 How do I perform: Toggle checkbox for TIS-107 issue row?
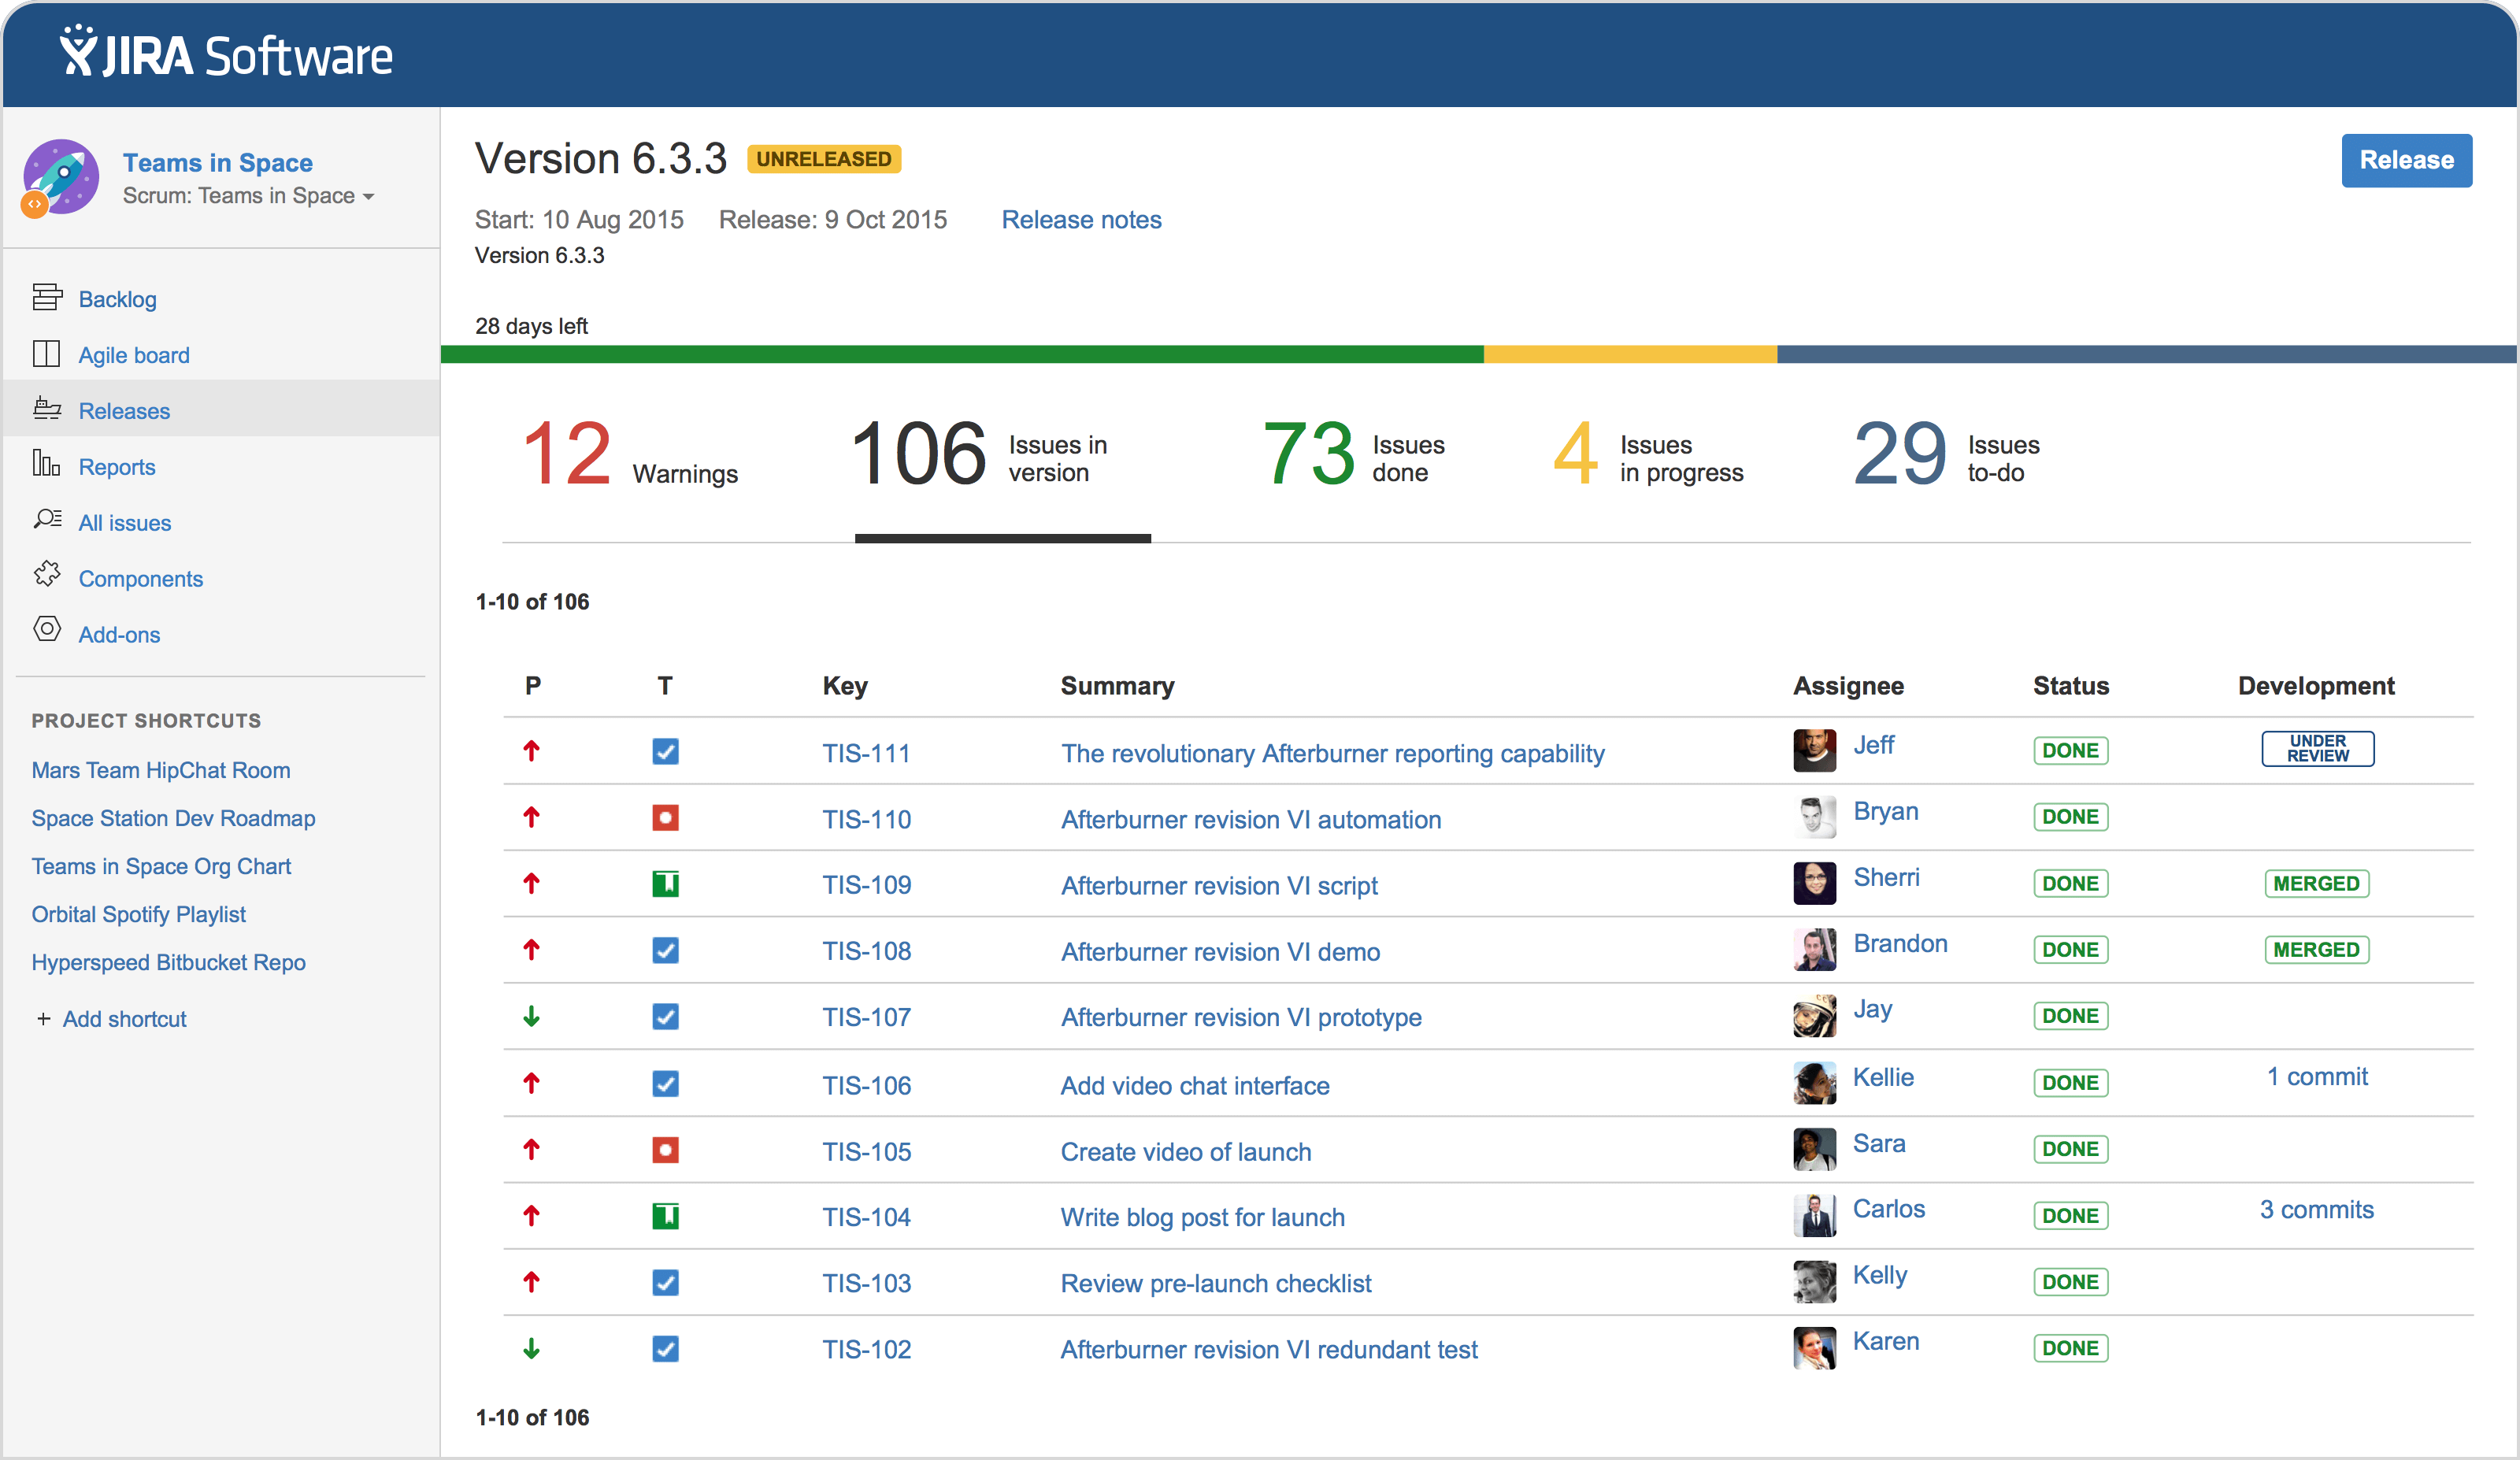[x=665, y=1015]
